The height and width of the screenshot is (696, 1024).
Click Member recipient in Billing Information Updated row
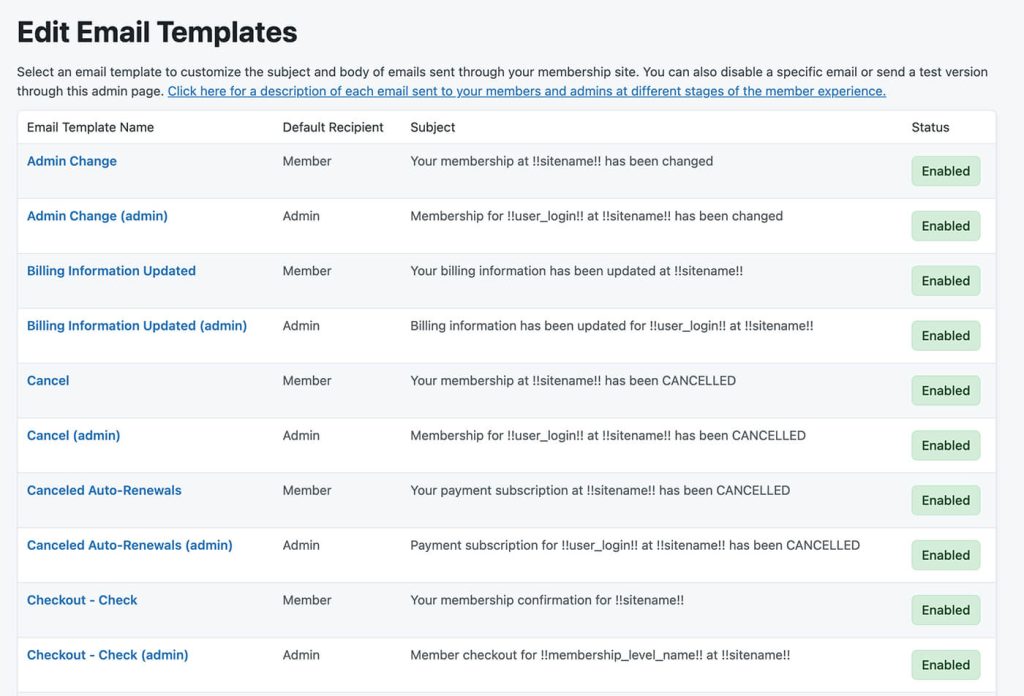(307, 271)
